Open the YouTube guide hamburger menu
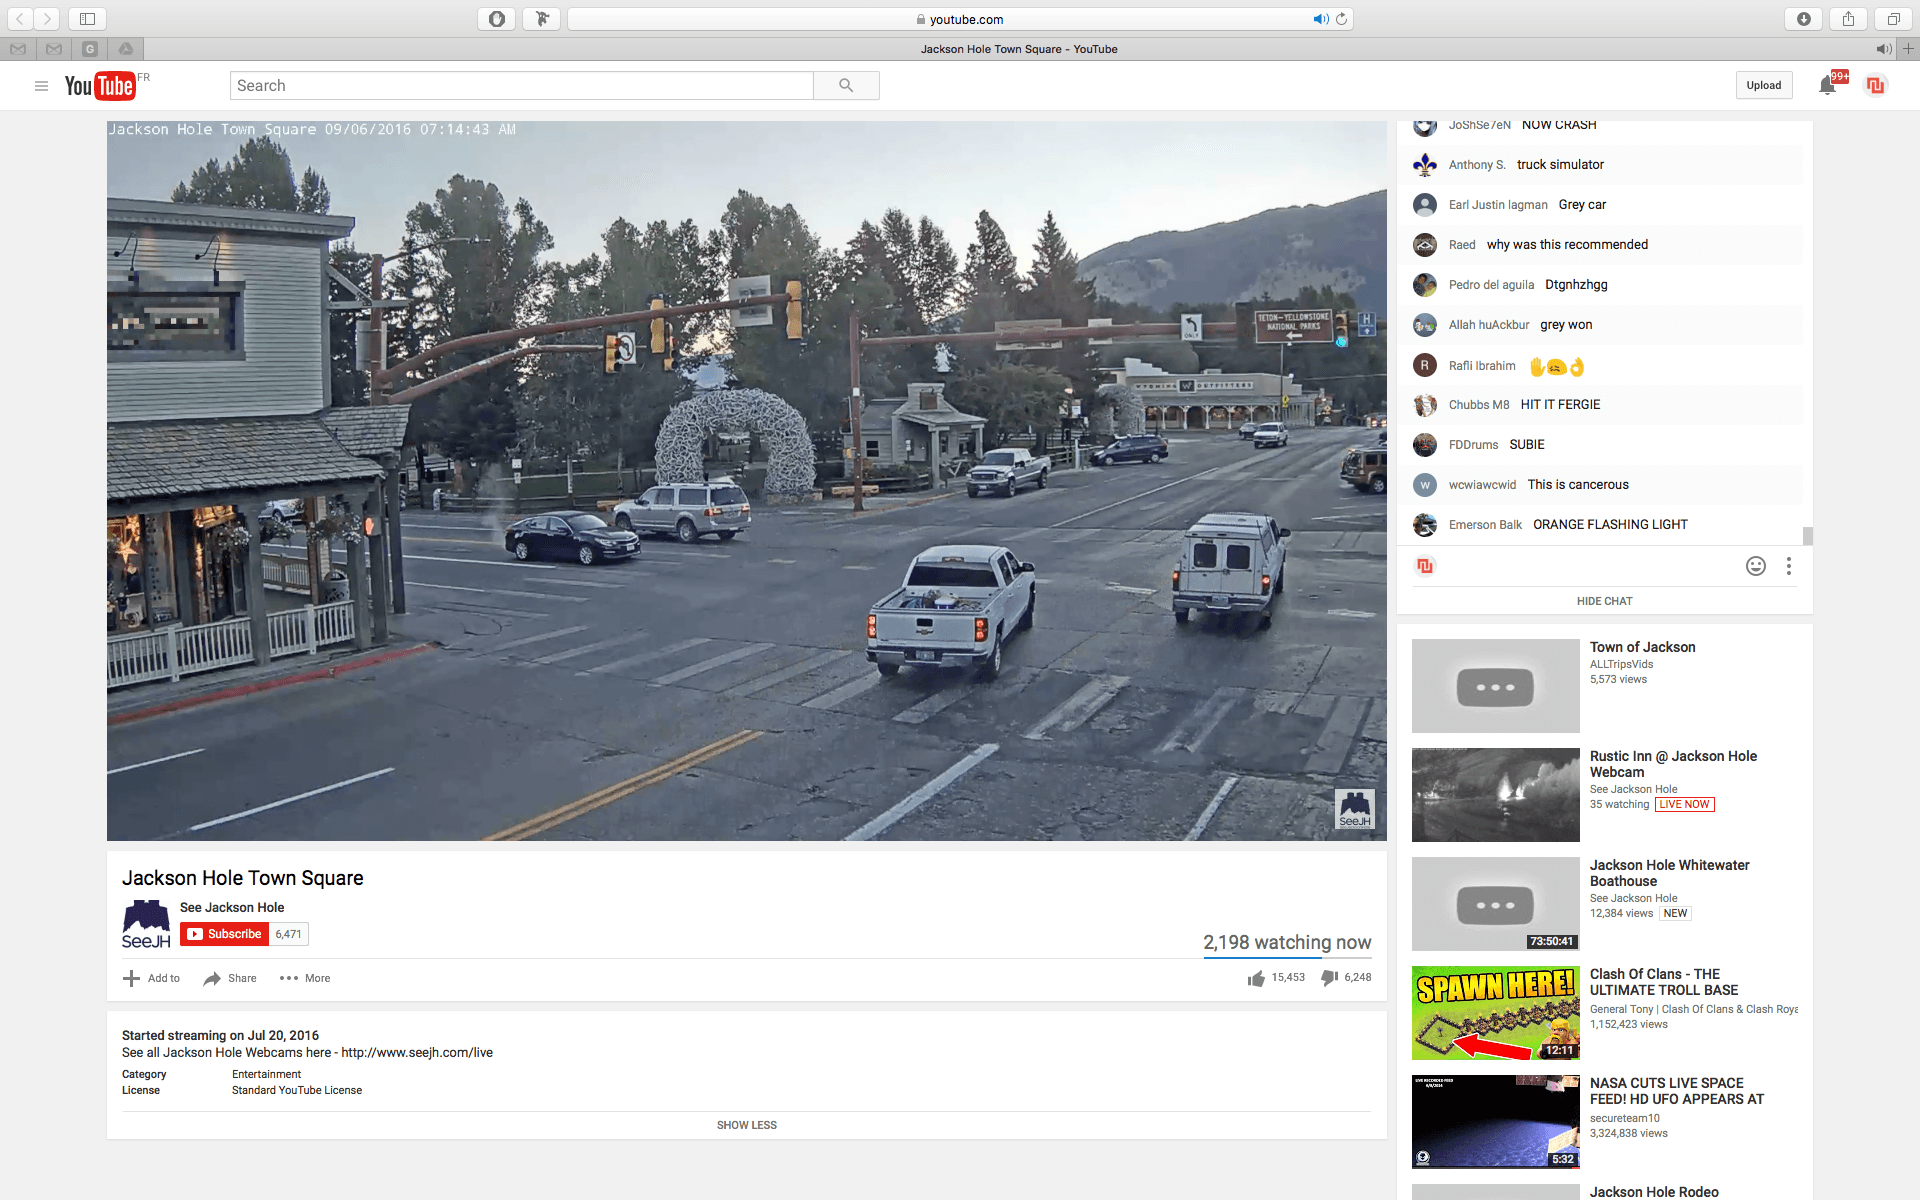Image resolution: width=1920 pixels, height=1200 pixels. 41,86
